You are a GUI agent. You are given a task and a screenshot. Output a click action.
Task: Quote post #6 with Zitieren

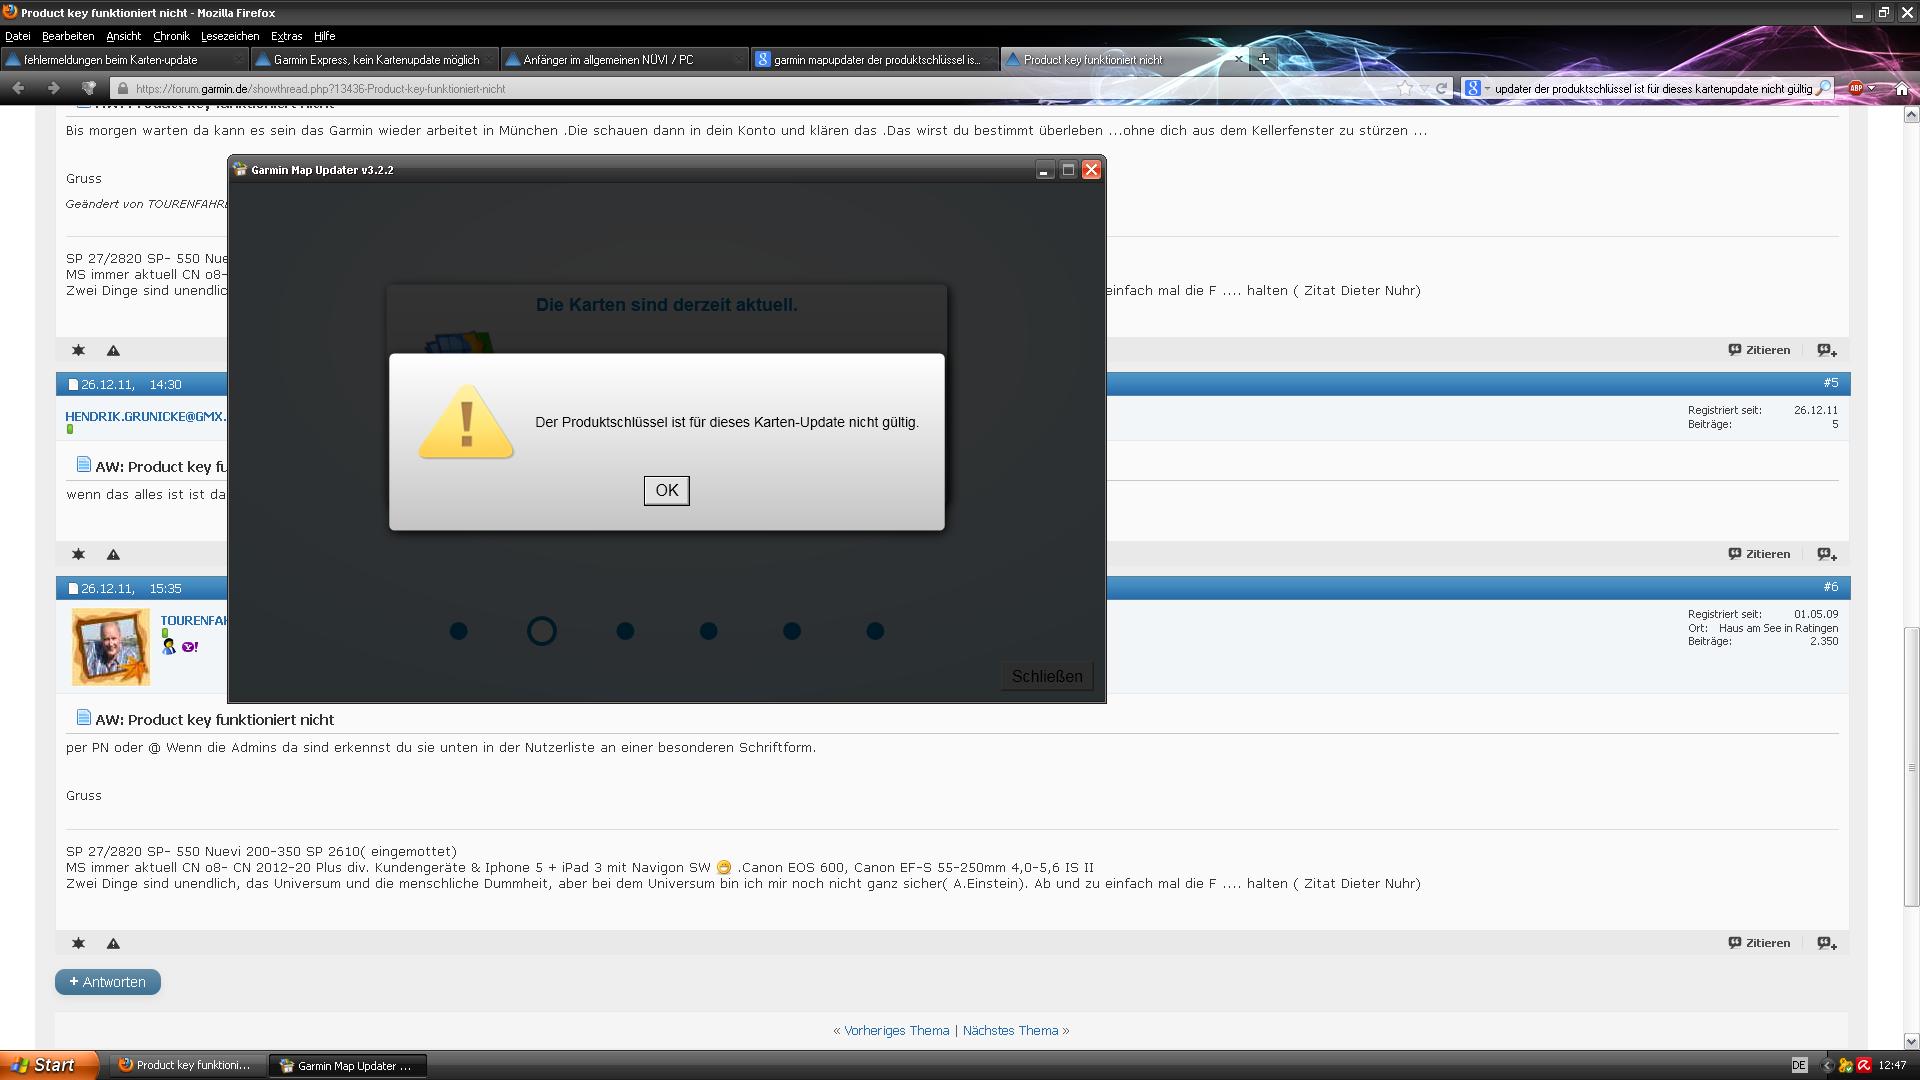(x=1759, y=943)
